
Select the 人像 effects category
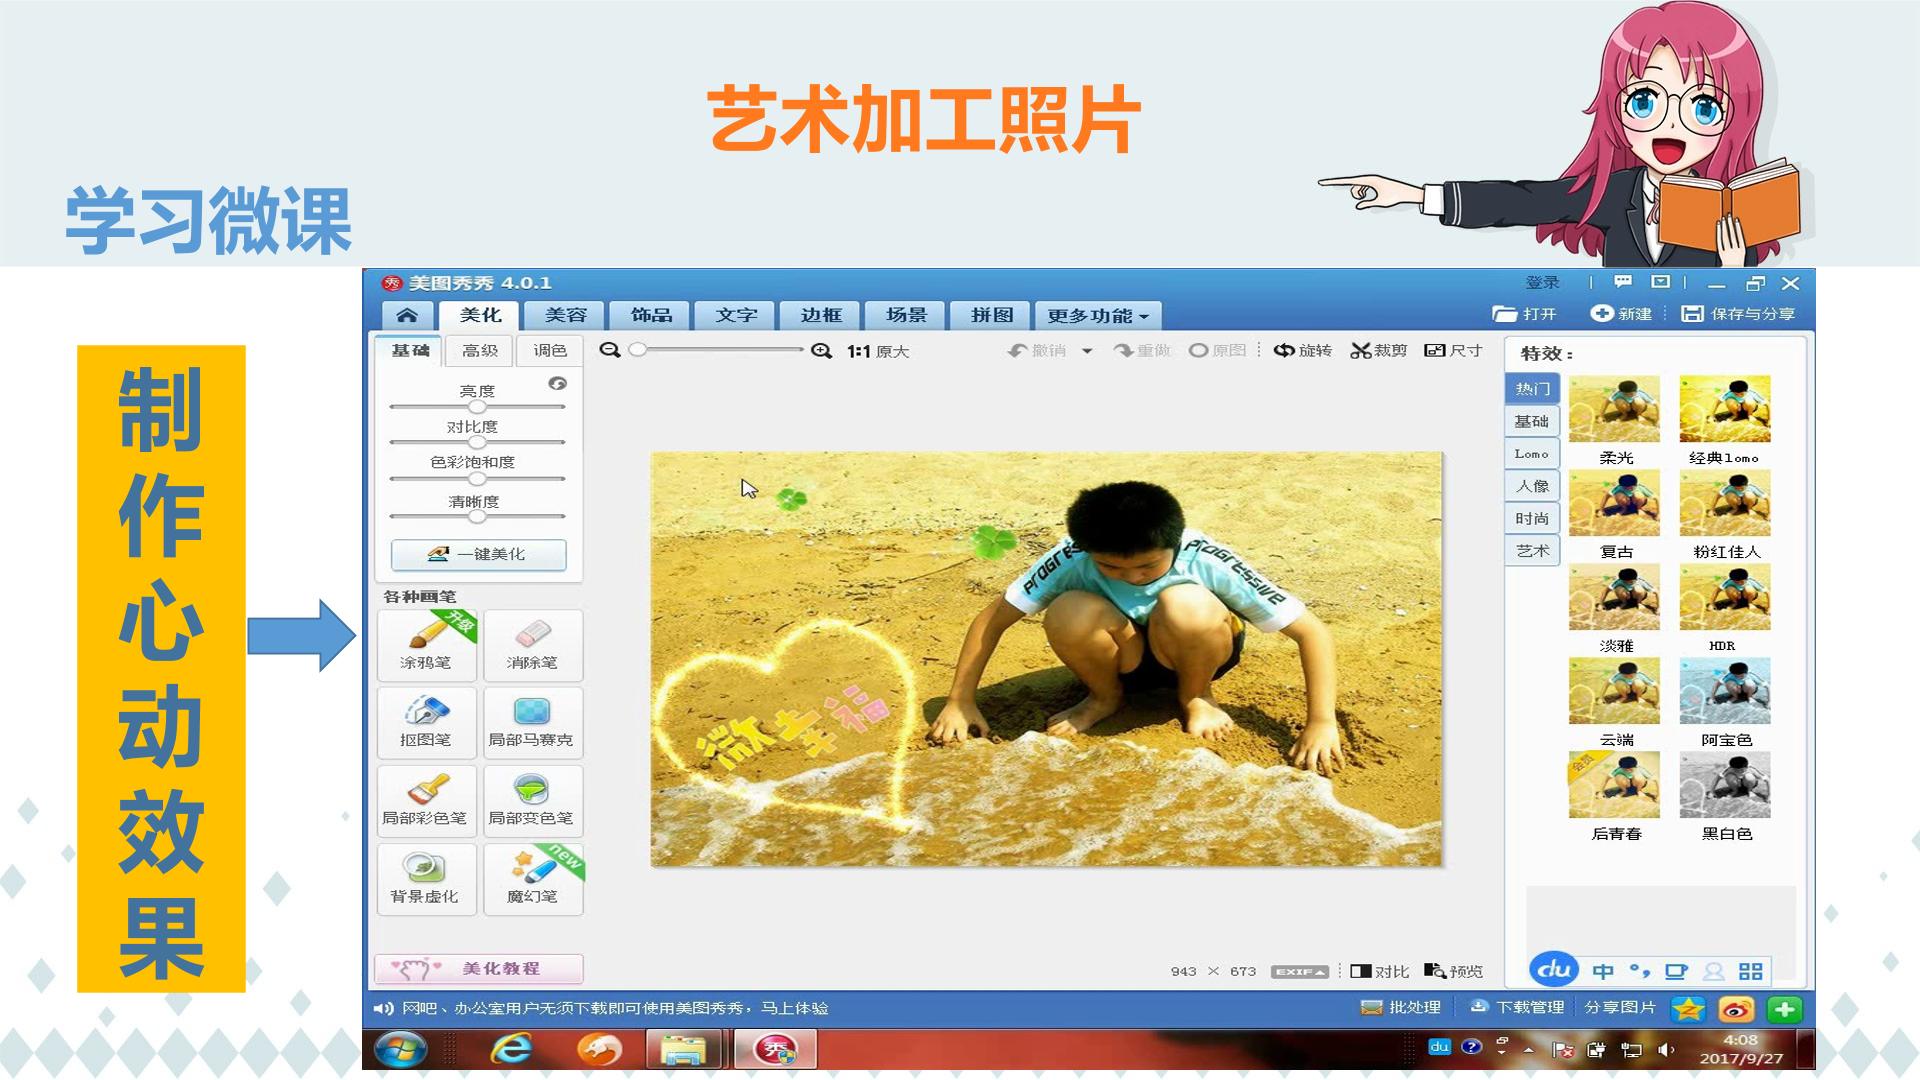[1532, 485]
